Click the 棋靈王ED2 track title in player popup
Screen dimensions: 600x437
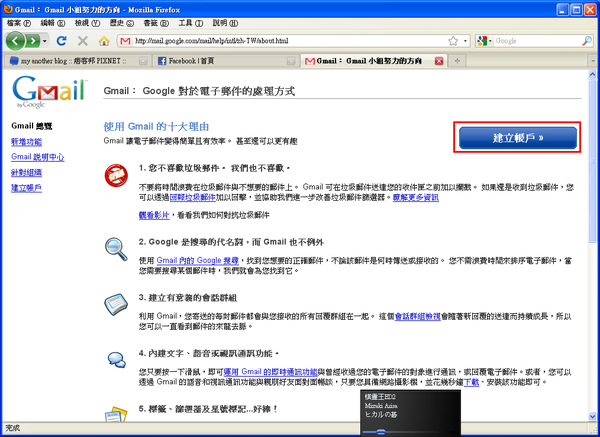380,397
